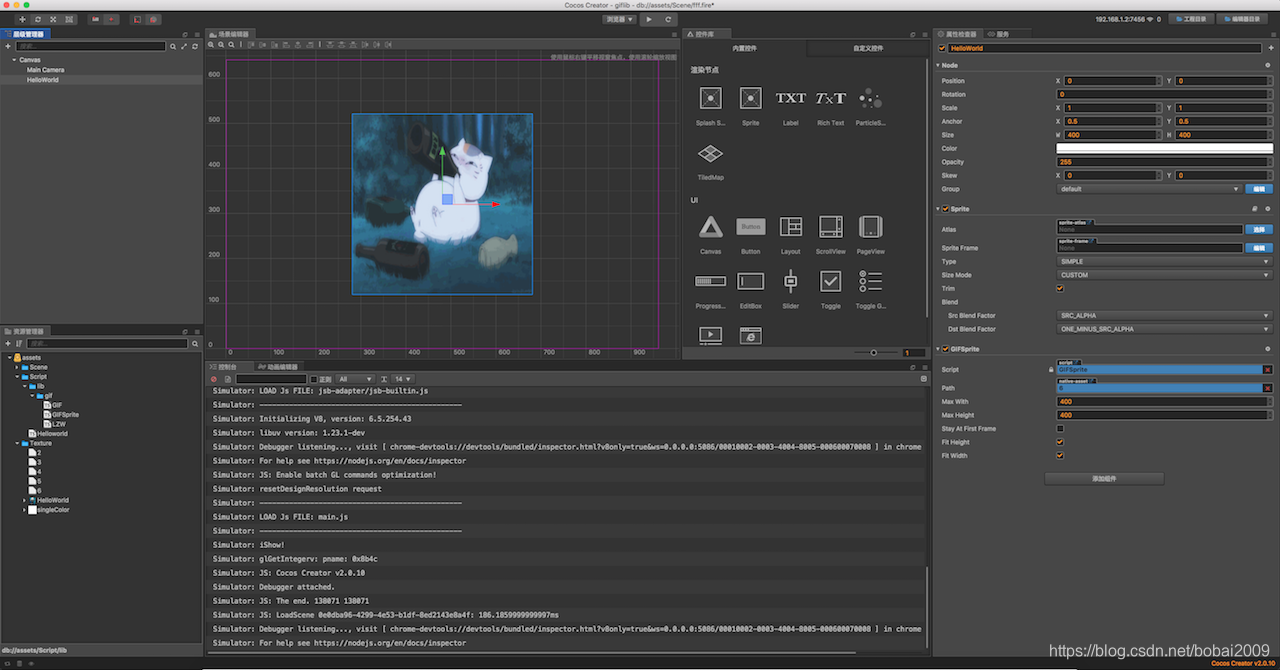
Task: Pick the Canvas UI node icon
Action: click(x=710, y=227)
